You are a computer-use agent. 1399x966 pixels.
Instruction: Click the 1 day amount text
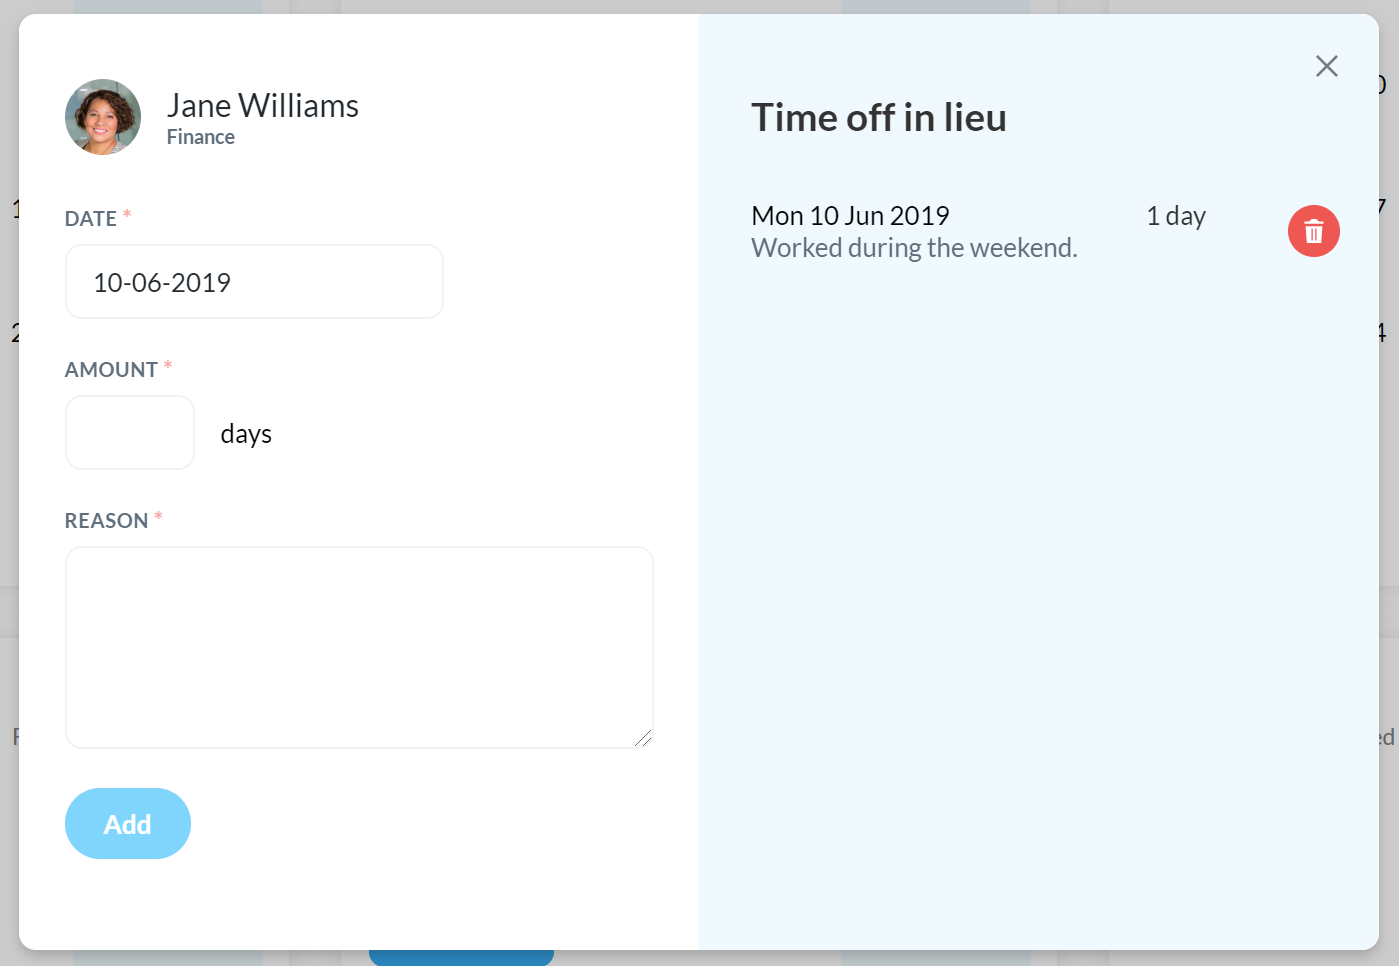(1176, 216)
